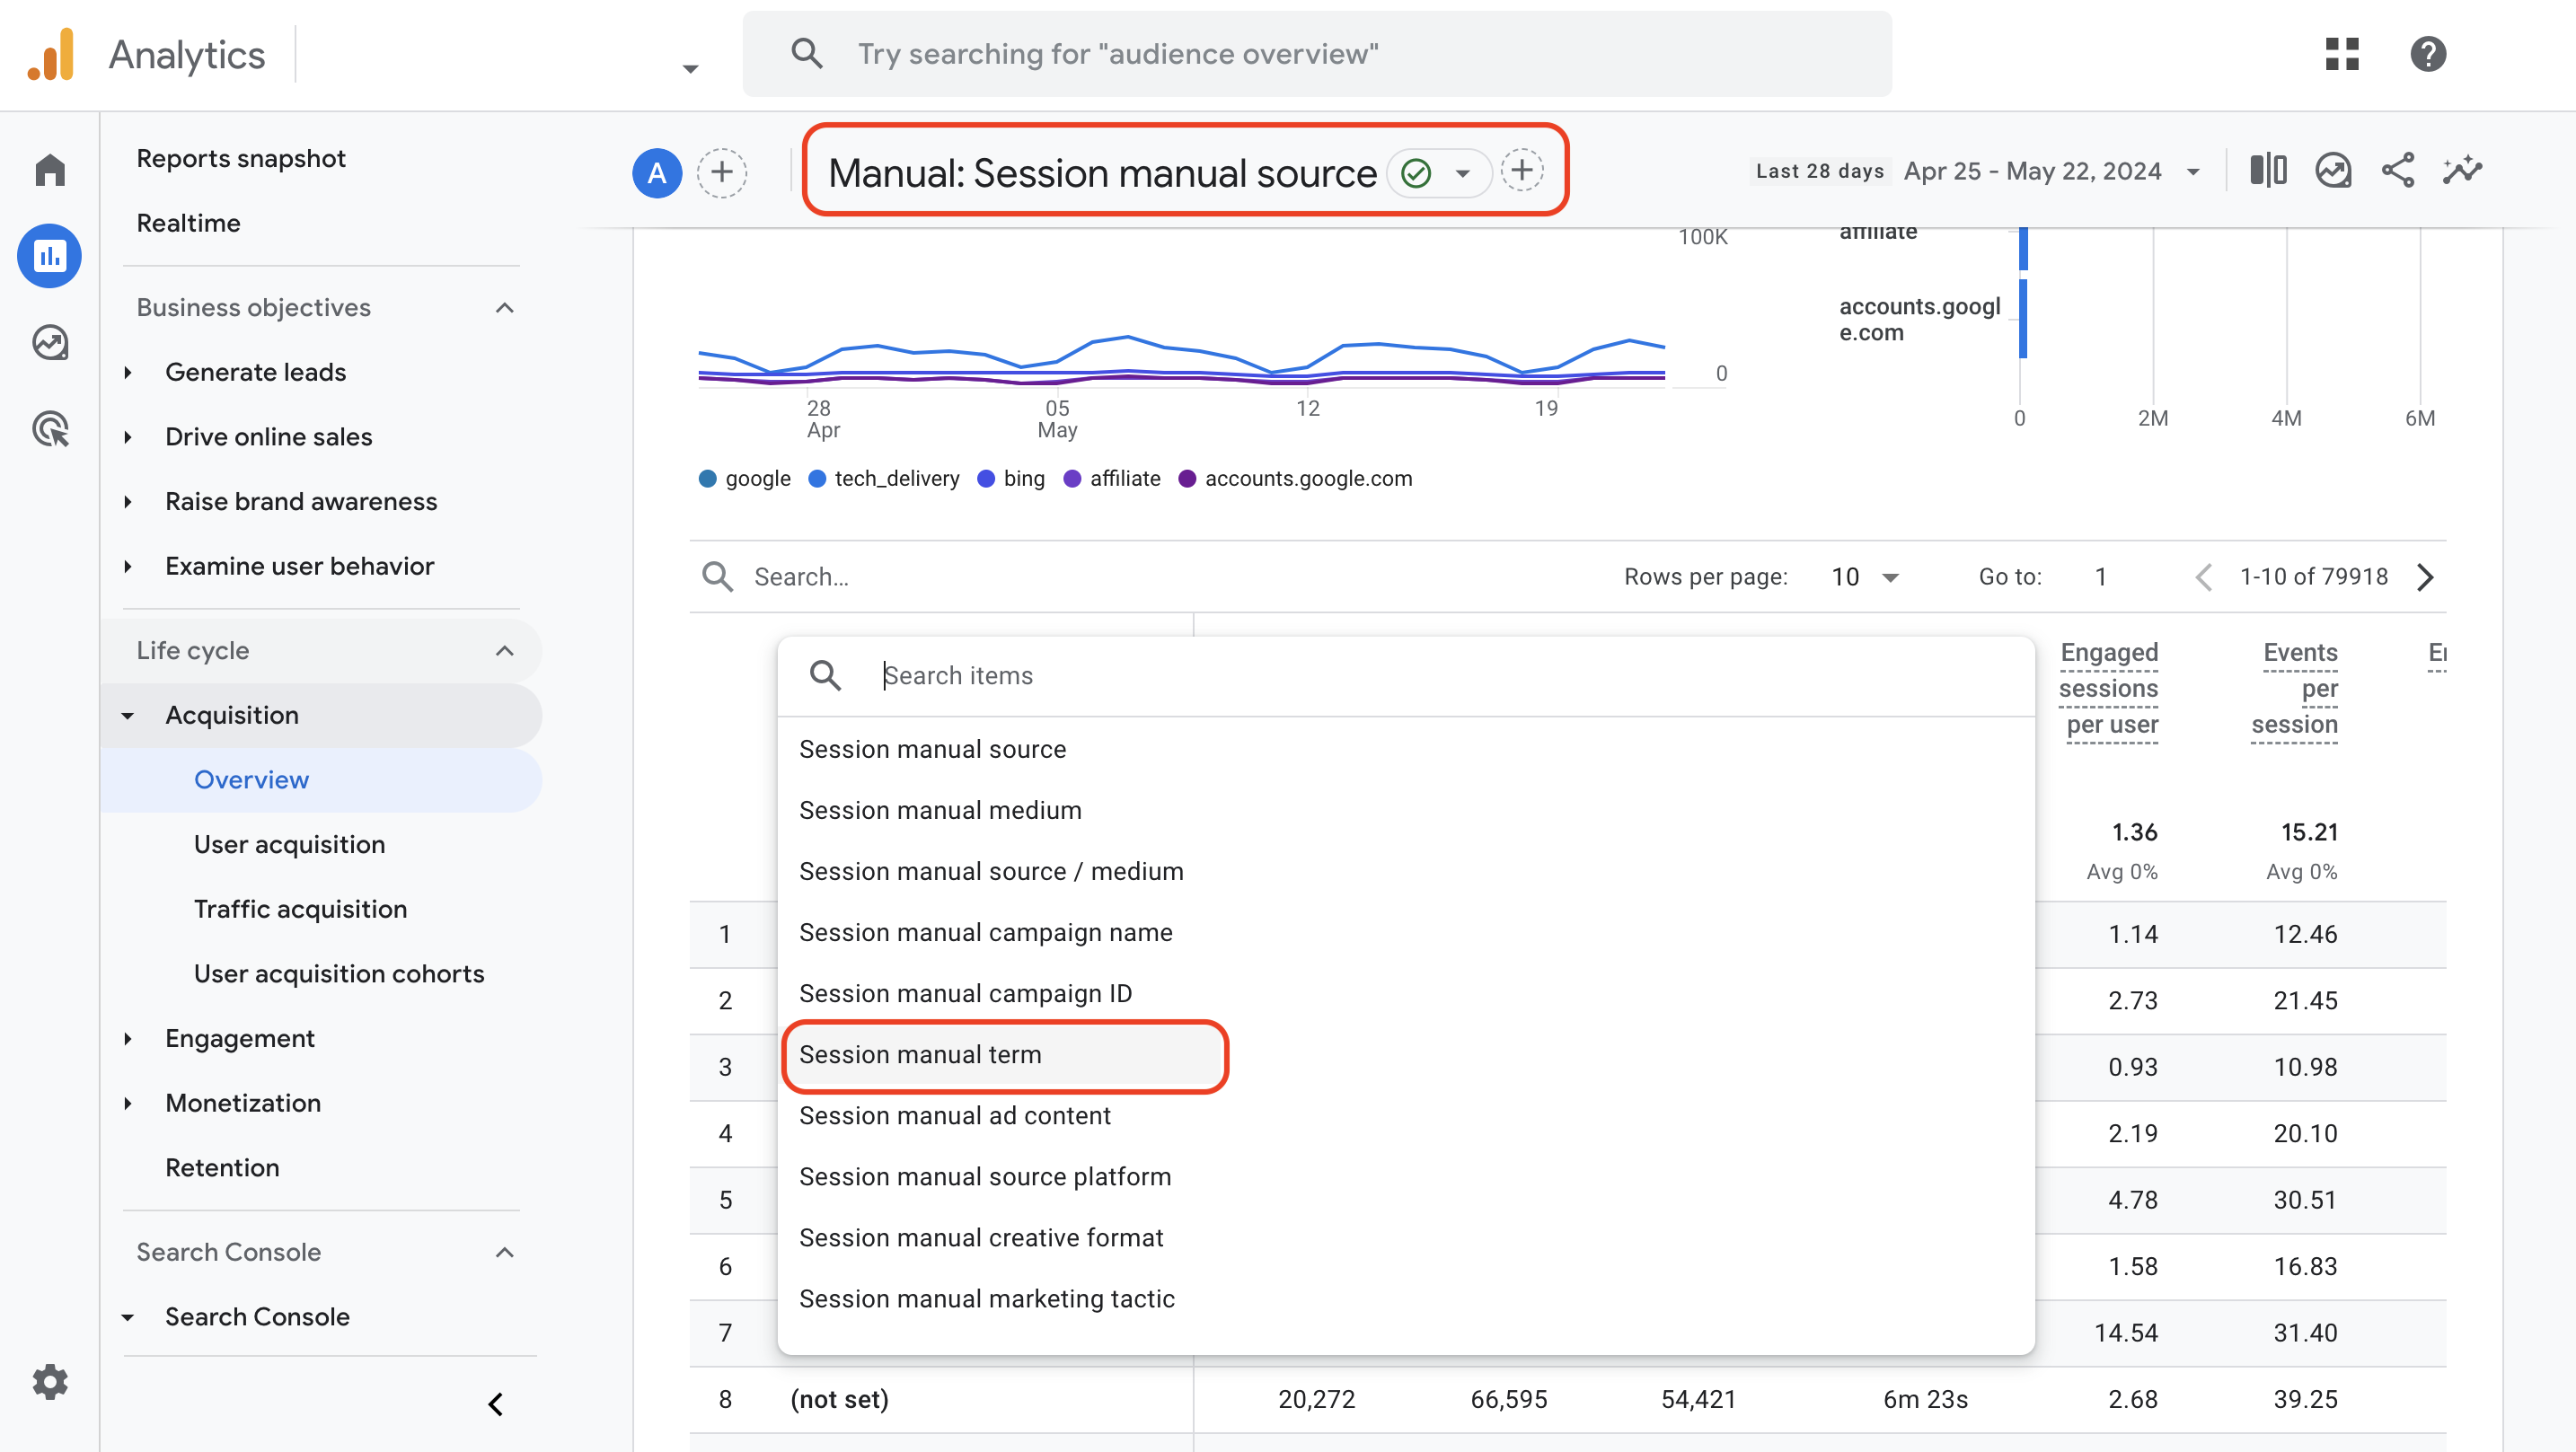Viewport: 2576px width, 1452px height.
Task: Open the comparison editor icon
Action: pos(2267,170)
